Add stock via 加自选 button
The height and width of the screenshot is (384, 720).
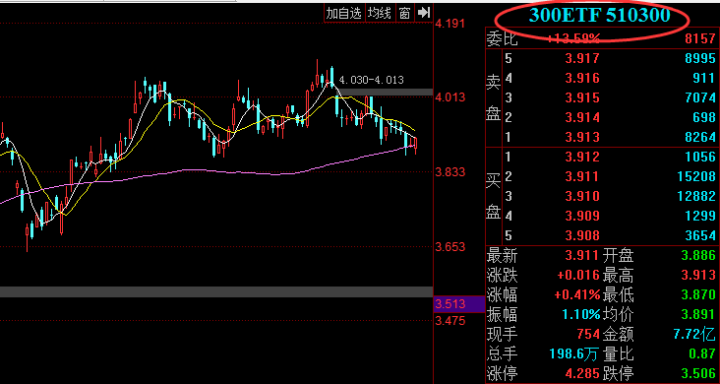coord(344,13)
